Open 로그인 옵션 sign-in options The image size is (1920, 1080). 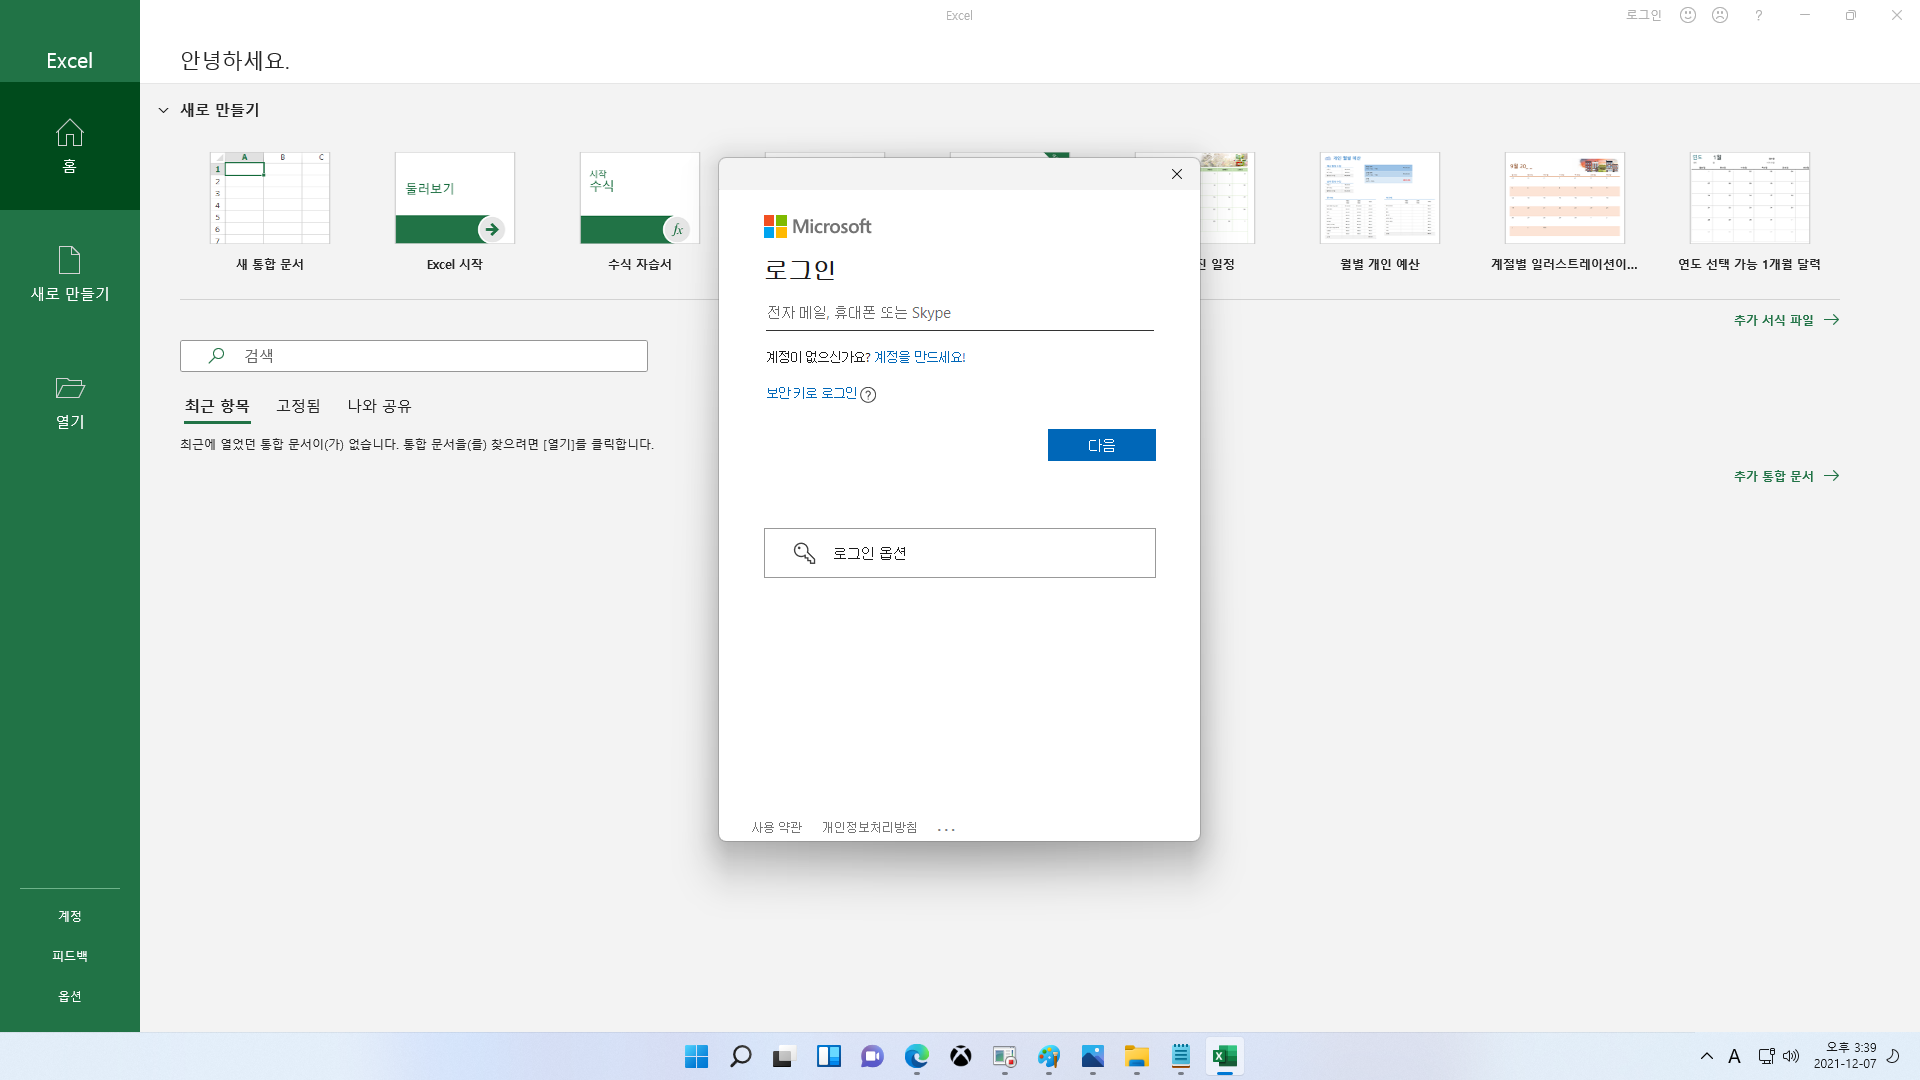(960, 553)
